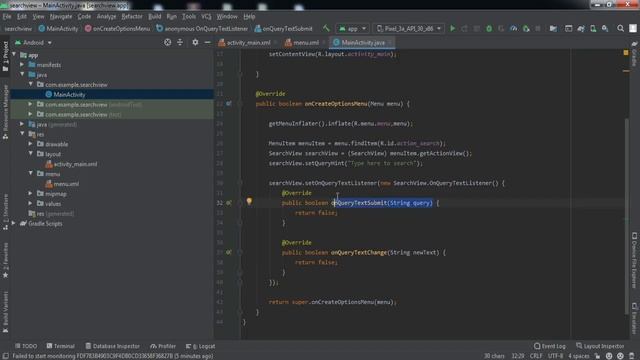
Task: Open the Database Inspector tool window
Action: coord(112,346)
